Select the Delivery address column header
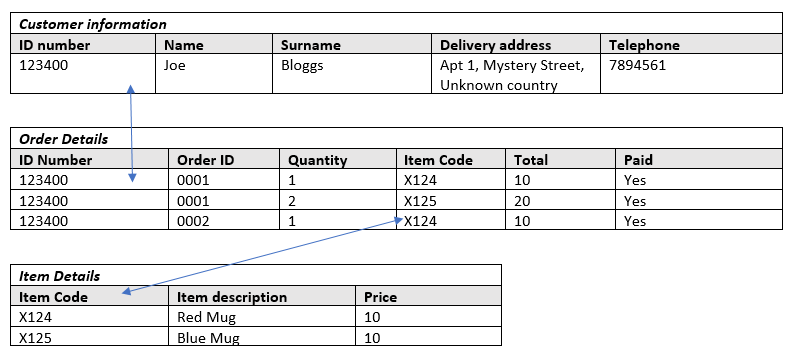 click(x=516, y=44)
